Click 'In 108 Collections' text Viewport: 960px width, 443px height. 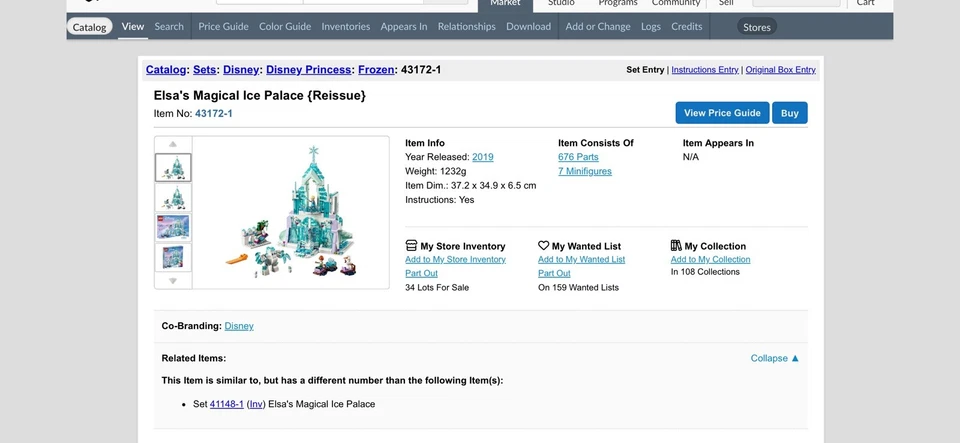click(705, 272)
